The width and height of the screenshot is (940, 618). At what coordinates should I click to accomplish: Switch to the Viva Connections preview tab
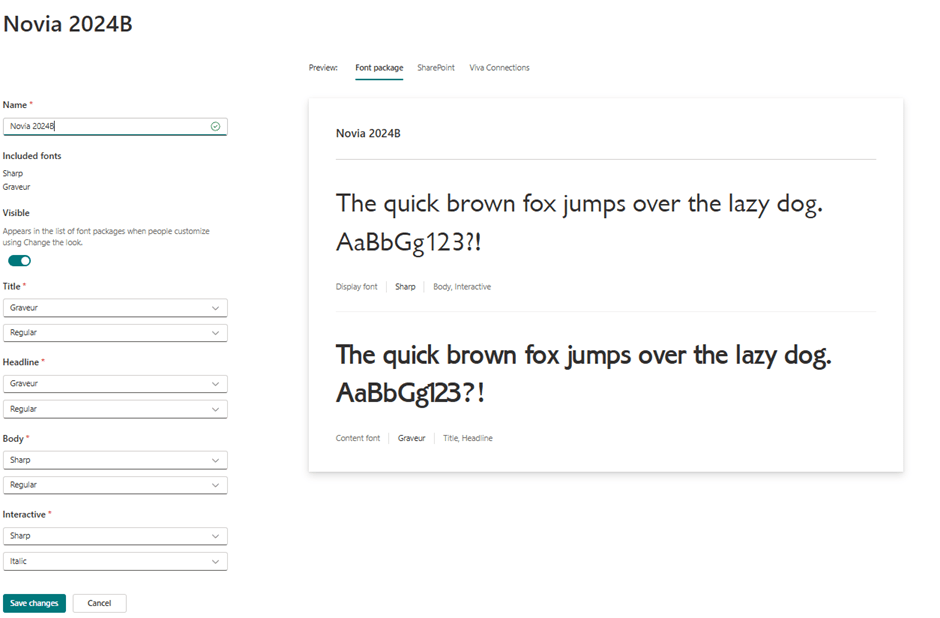point(499,67)
